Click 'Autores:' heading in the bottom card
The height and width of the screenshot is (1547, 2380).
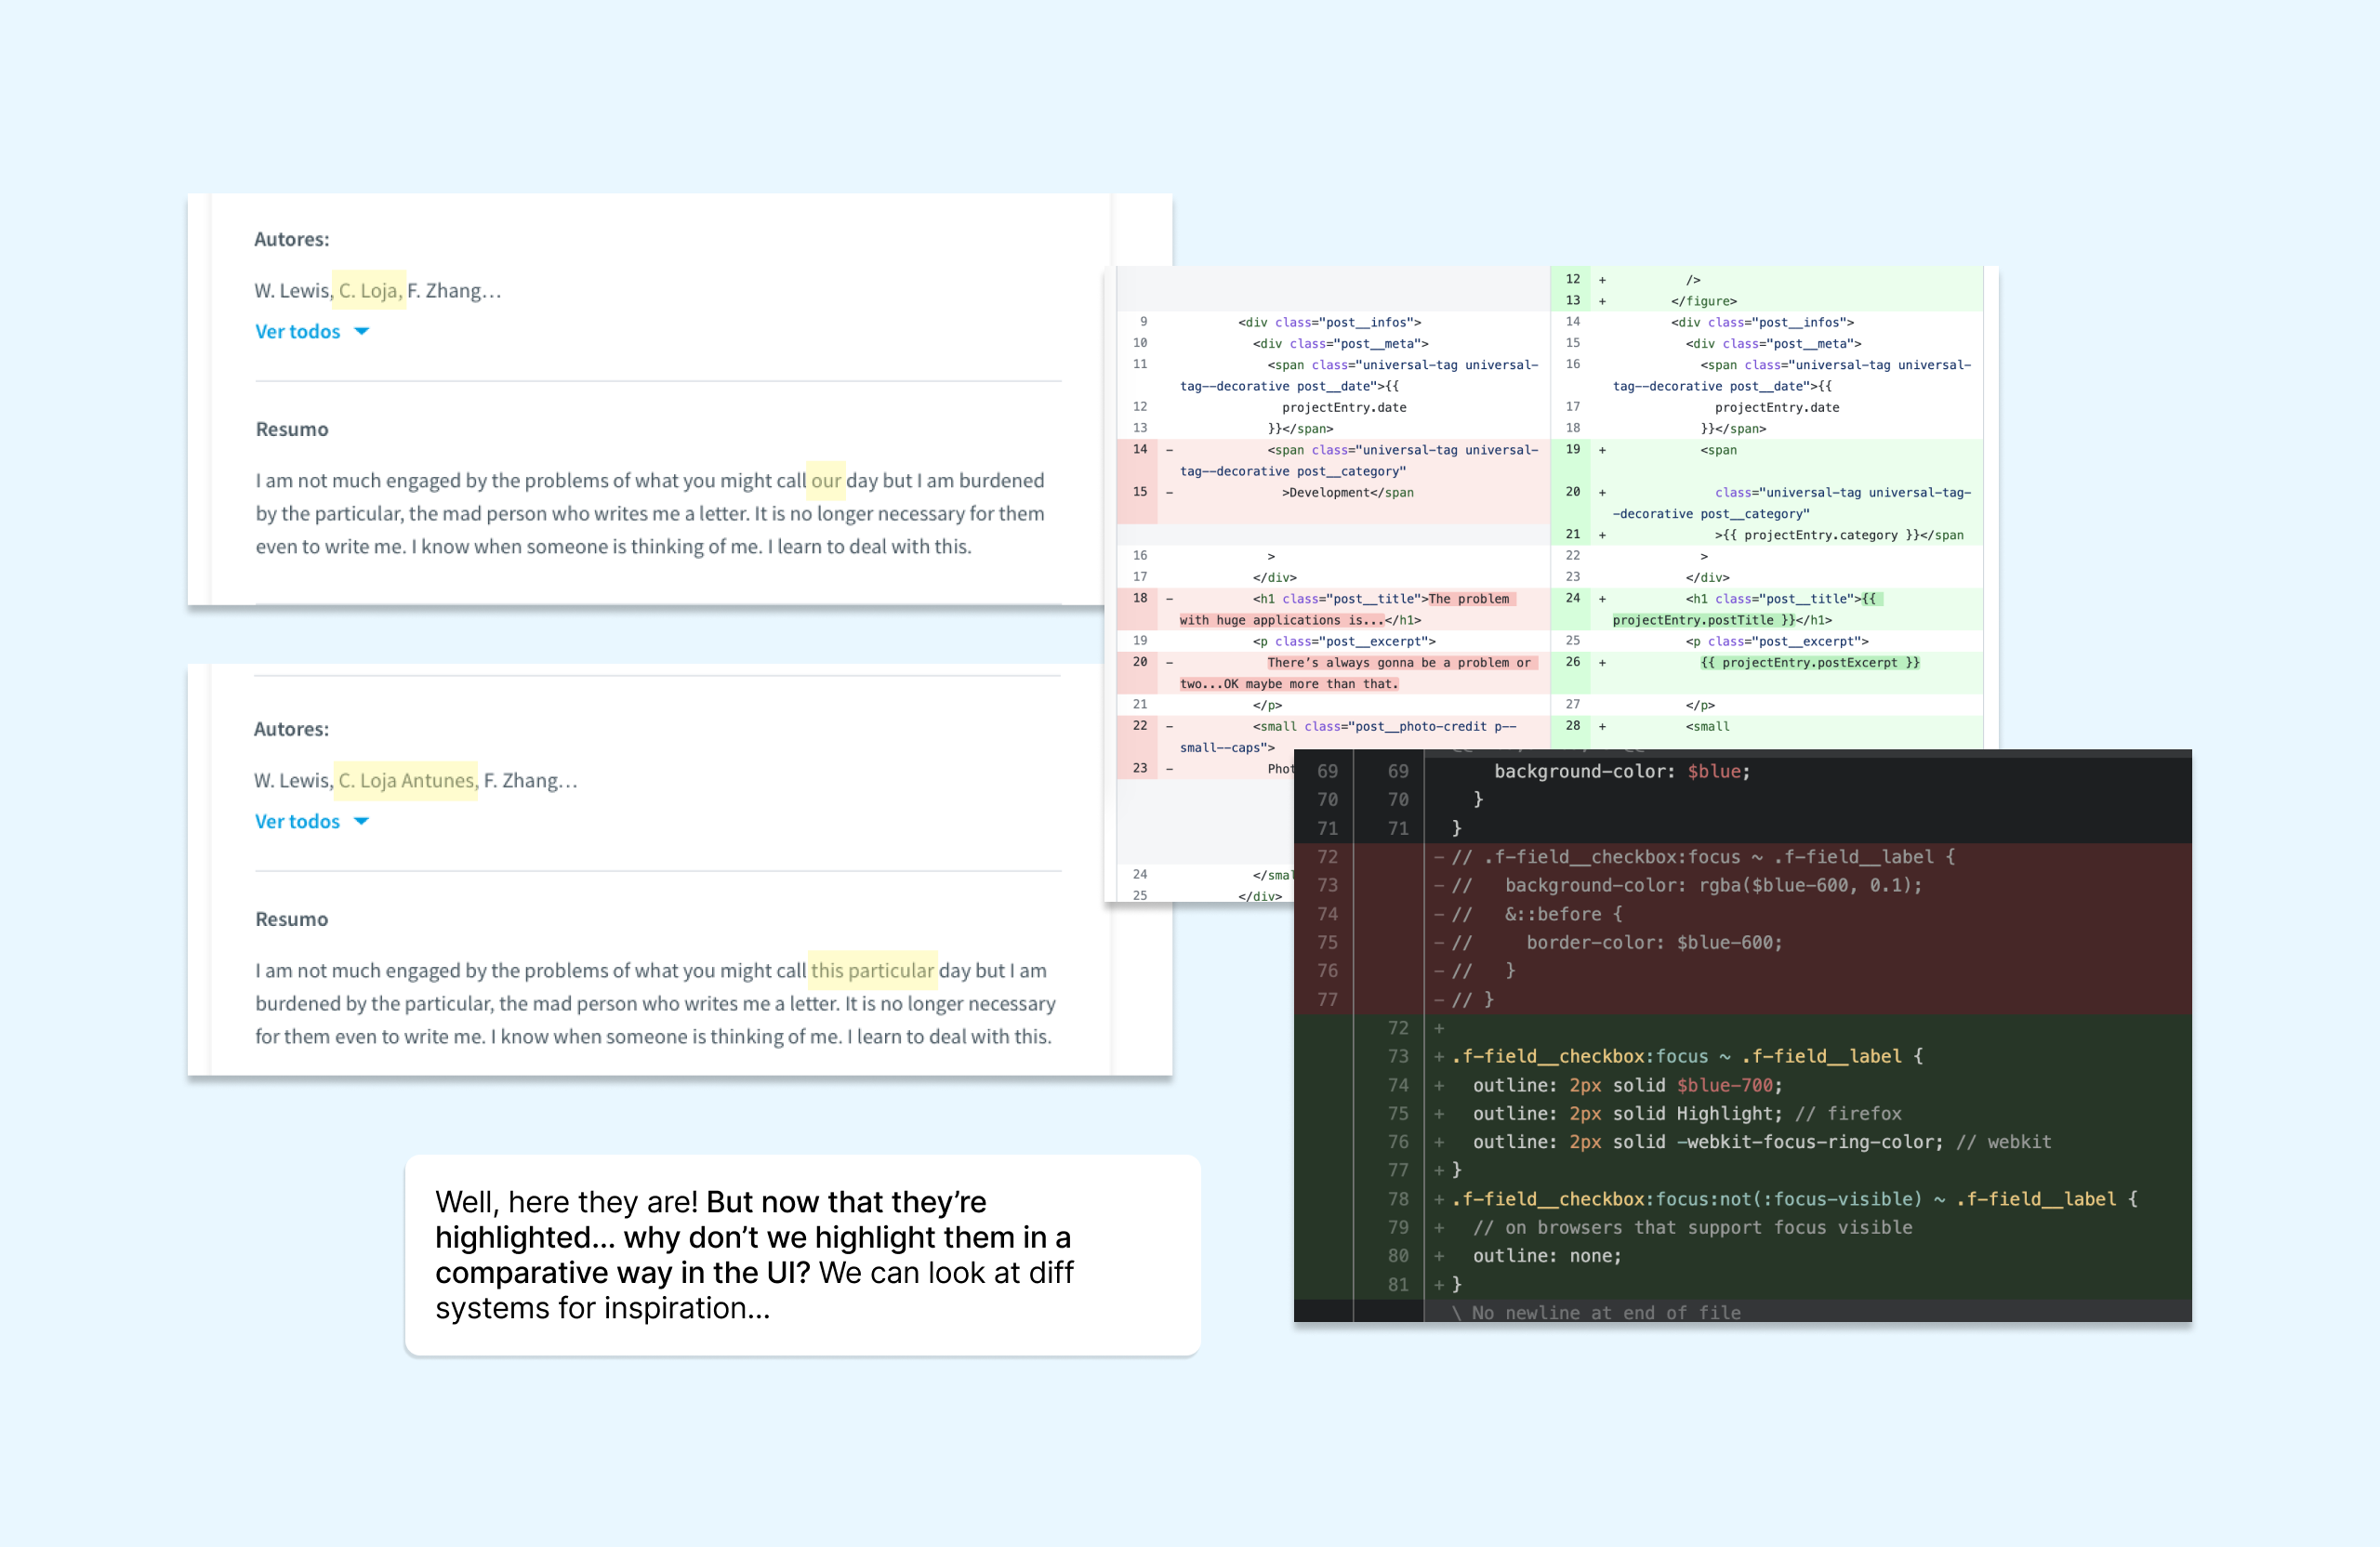click(x=291, y=729)
